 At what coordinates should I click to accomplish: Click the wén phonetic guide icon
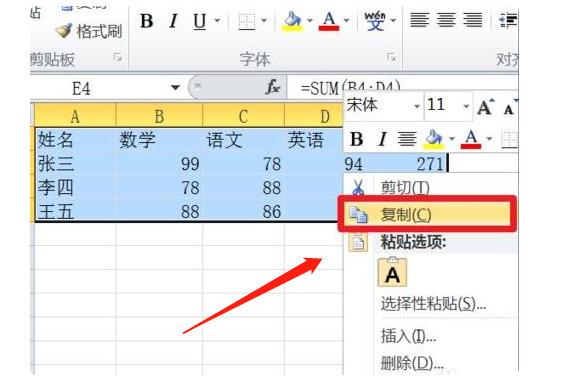pyautogui.click(x=375, y=21)
